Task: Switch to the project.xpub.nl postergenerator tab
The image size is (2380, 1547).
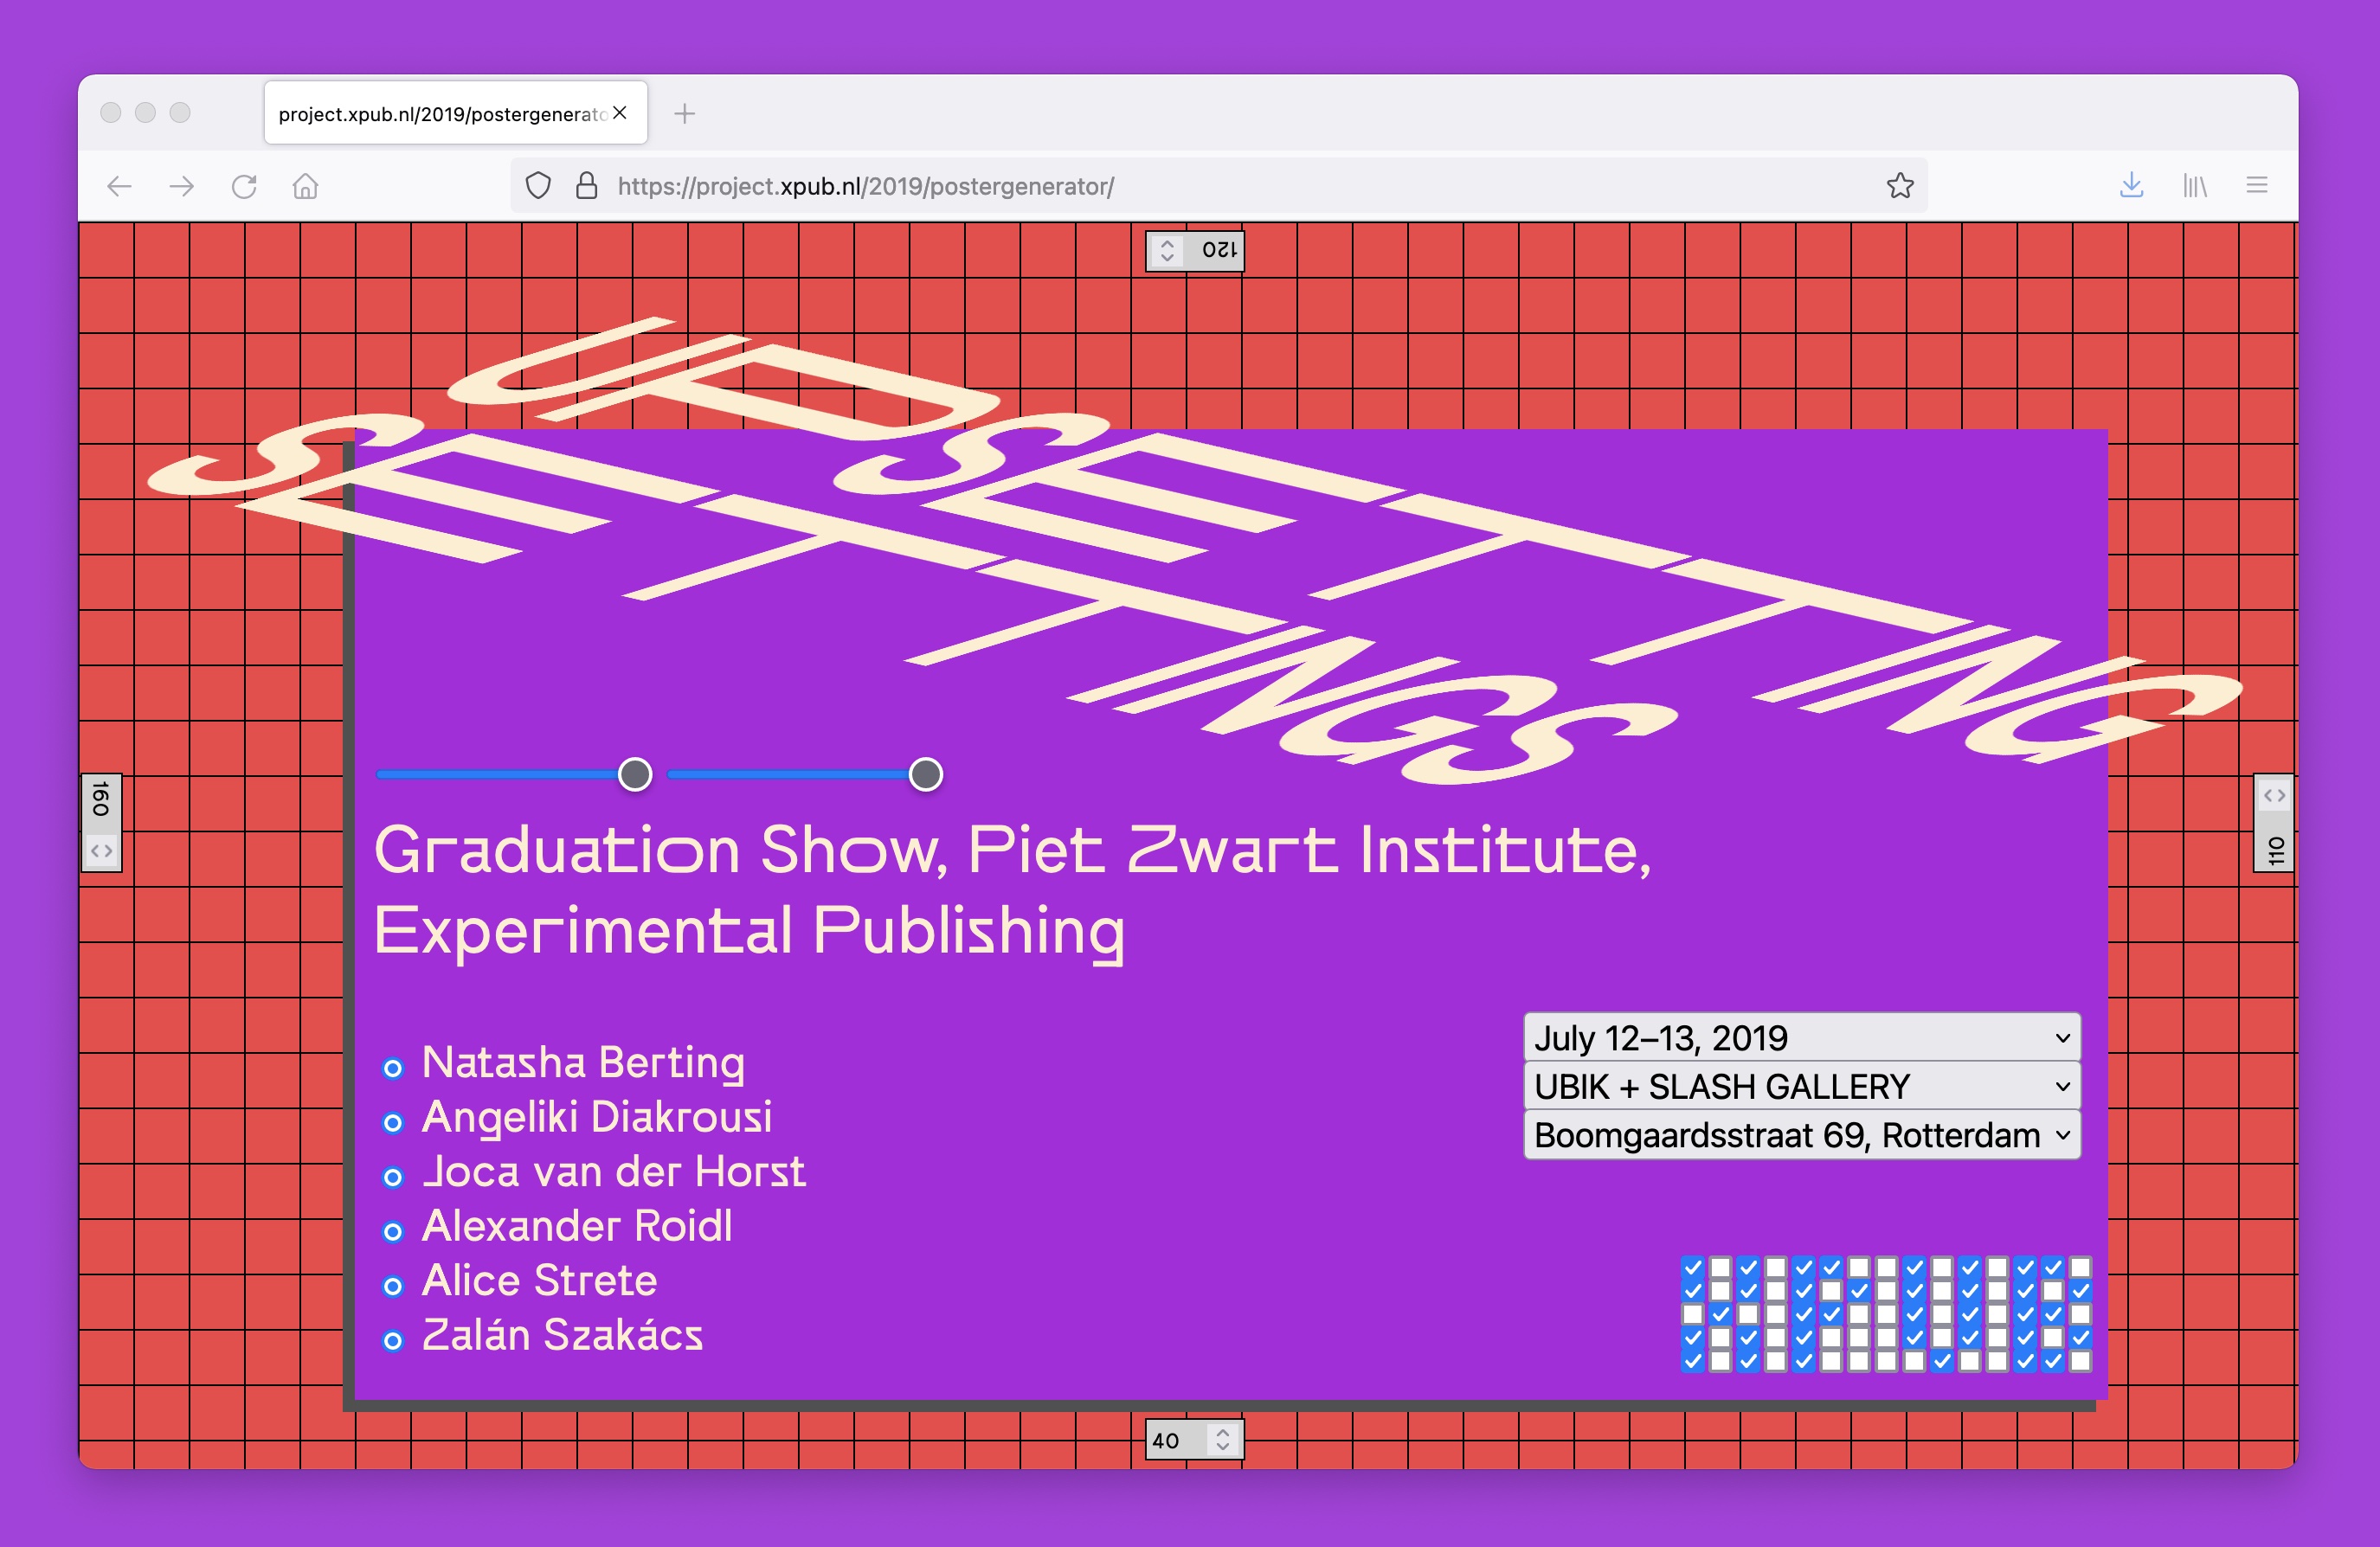Action: point(441,114)
